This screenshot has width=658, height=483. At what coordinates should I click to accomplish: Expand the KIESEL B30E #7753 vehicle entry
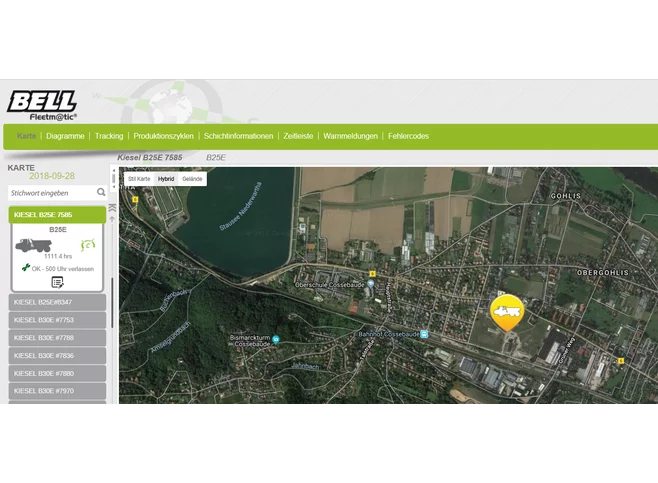tap(57, 320)
